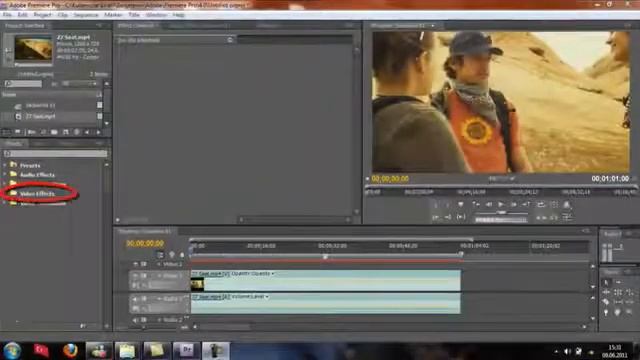Select the Pen tool
The width and height of the screenshot is (640, 360).
pyautogui.click(x=607, y=312)
